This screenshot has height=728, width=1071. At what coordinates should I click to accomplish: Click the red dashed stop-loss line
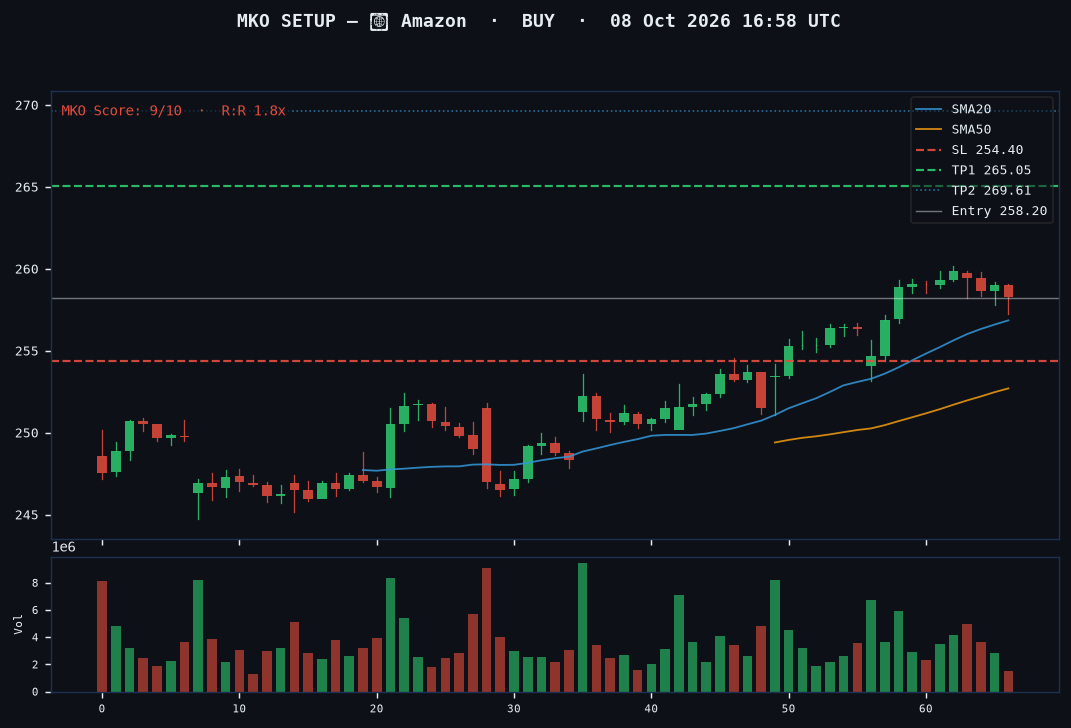coord(555,361)
